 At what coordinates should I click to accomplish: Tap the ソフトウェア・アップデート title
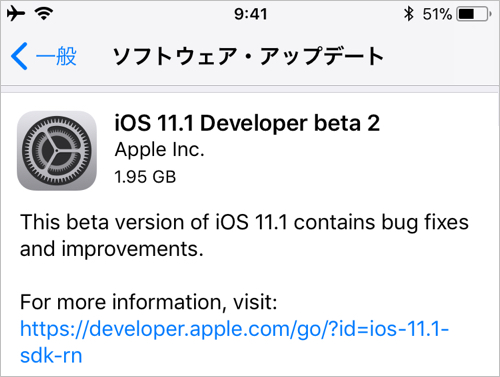248,56
